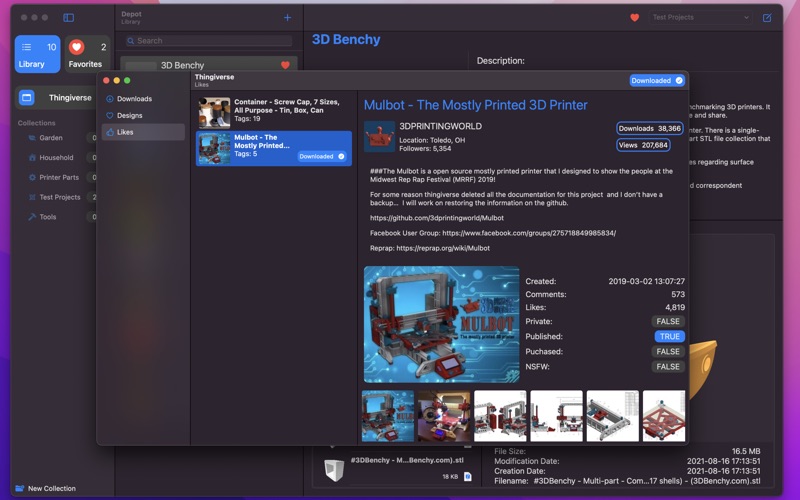This screenshot has width=800, height=500.
Task: Toggle the sidebar icon in Depot window
Action: 68,18
